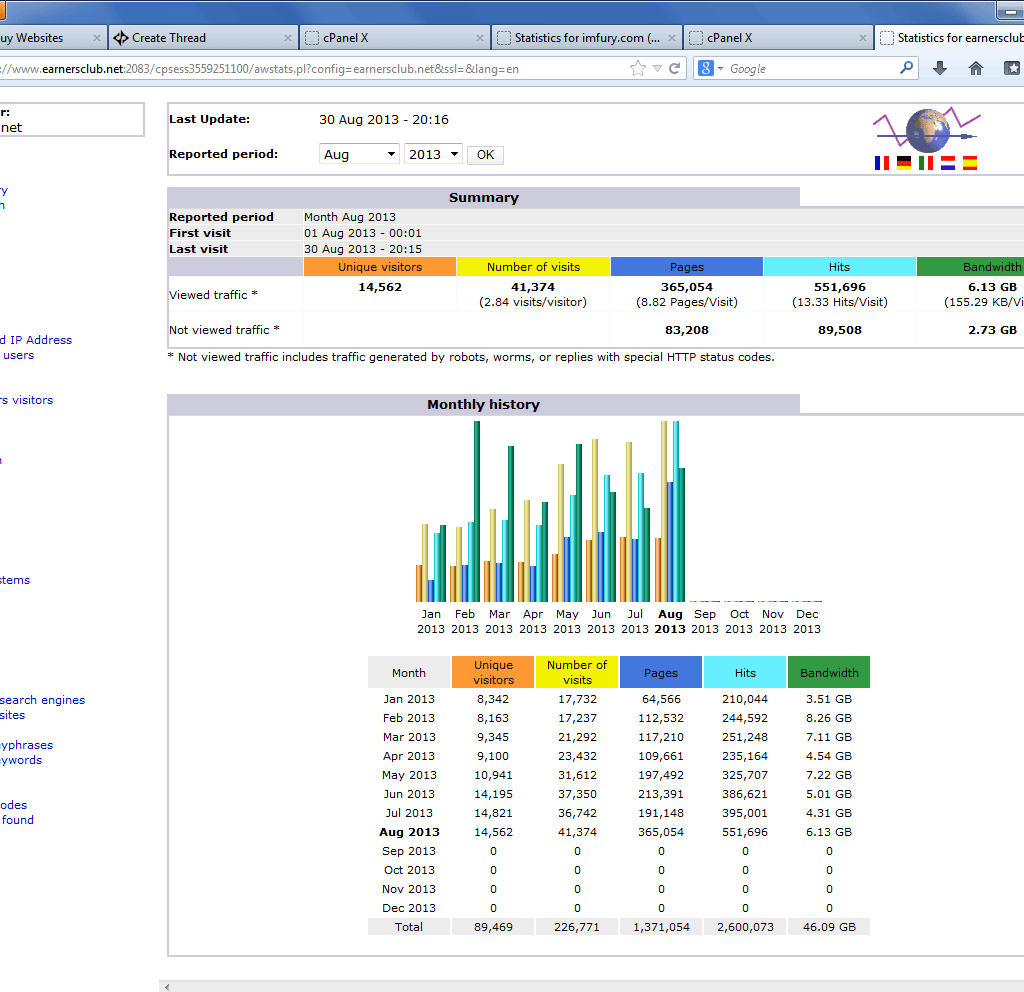The image size is (1024, 992).
Task: Click the AWStats globe logo
Action: 927,130
